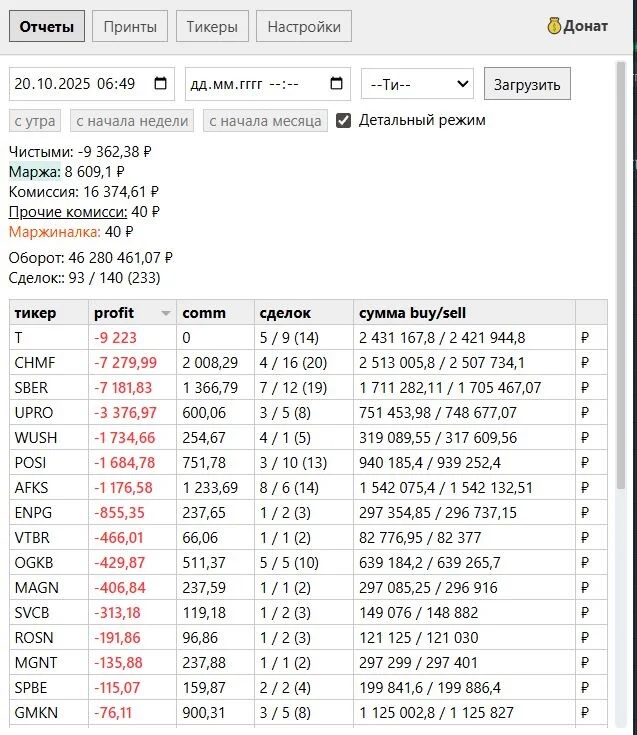The width and height of the screenshot is (637, 735).
Task: Click profit value -9 223
Action: tap(115, 338)
